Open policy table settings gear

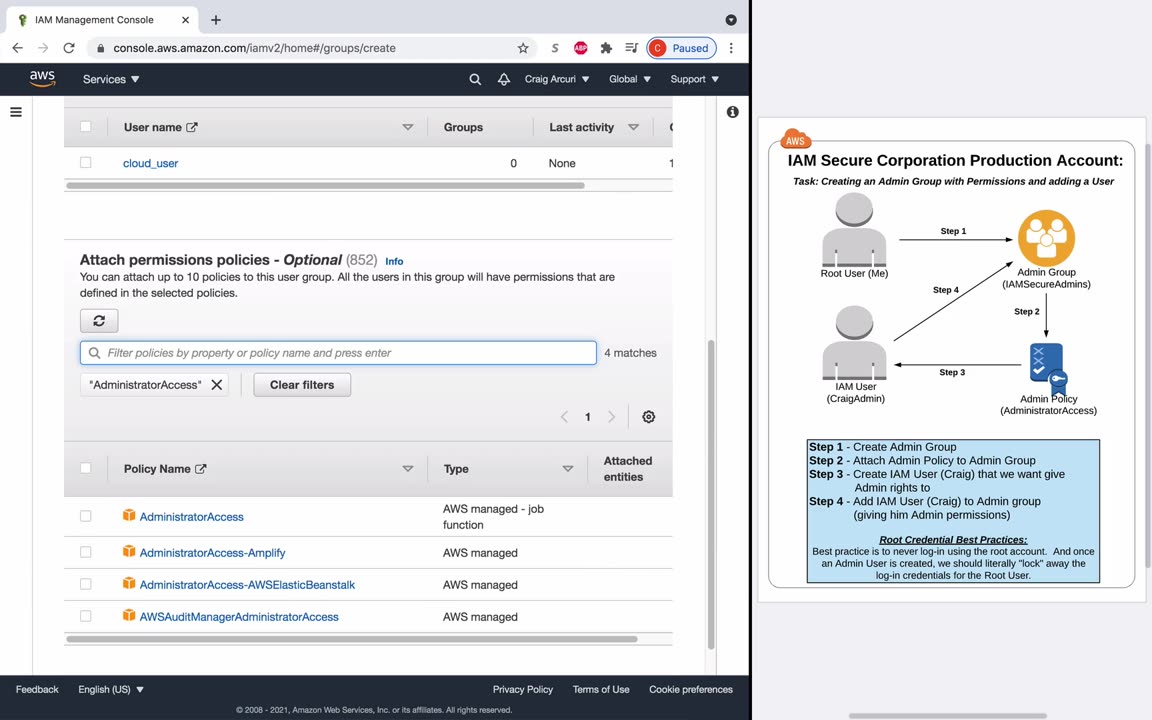coord(649,417)
